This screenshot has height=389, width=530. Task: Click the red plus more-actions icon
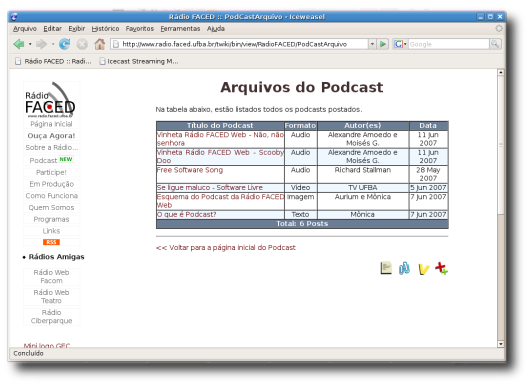coord(441,268)
